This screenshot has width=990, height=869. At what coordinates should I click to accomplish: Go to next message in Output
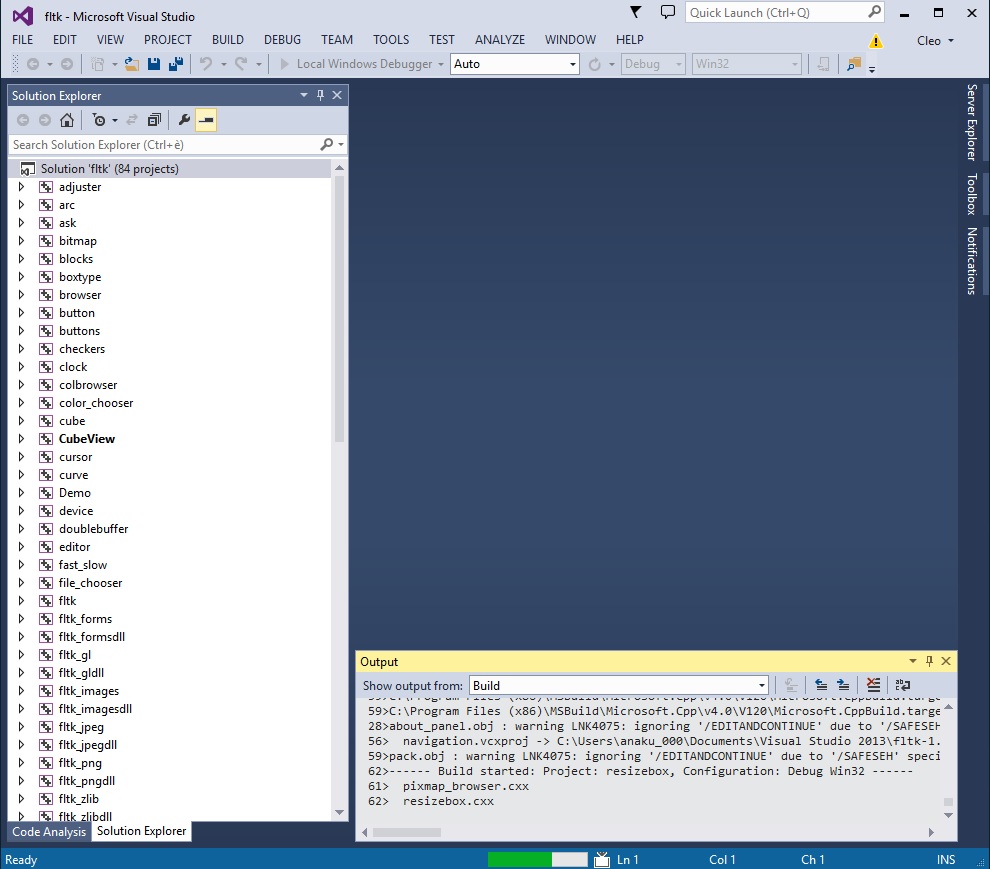click(x=843, y=685)
